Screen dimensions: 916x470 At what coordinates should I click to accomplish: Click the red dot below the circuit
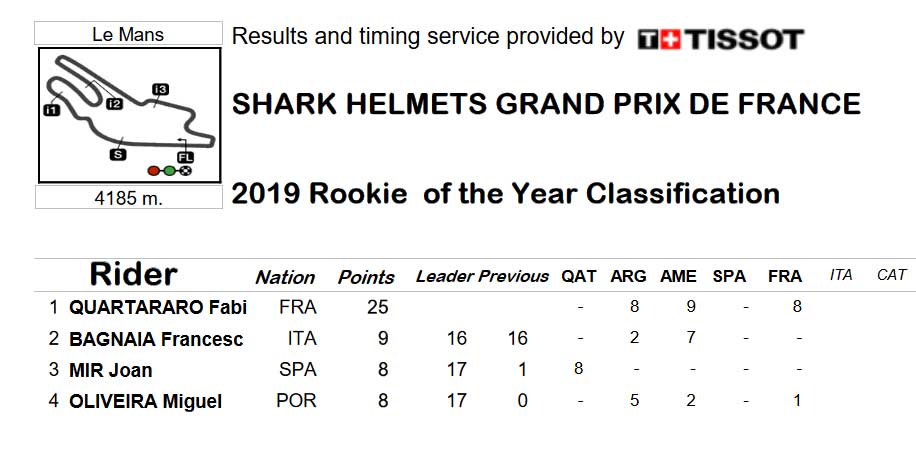(x=154, y=171)
